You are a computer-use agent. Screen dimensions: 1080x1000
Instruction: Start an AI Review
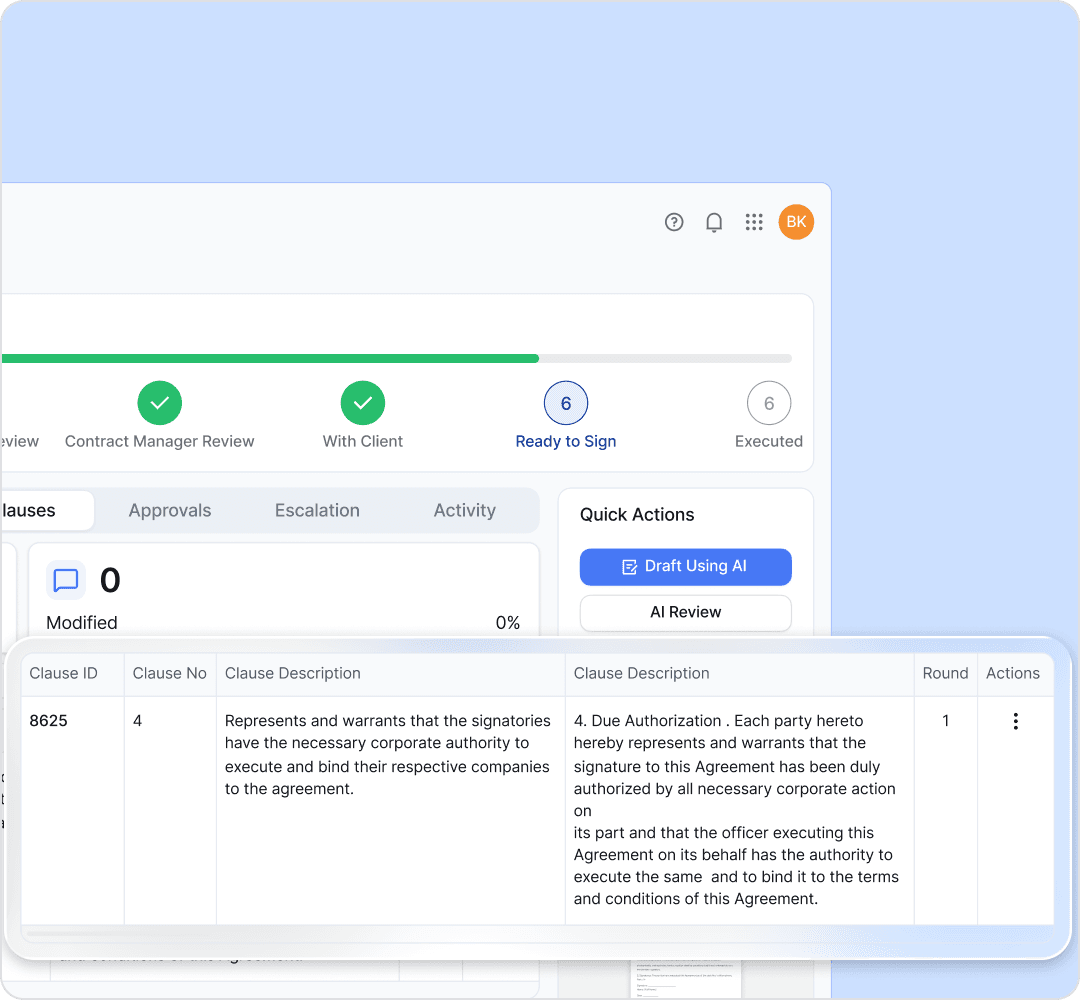686,612
